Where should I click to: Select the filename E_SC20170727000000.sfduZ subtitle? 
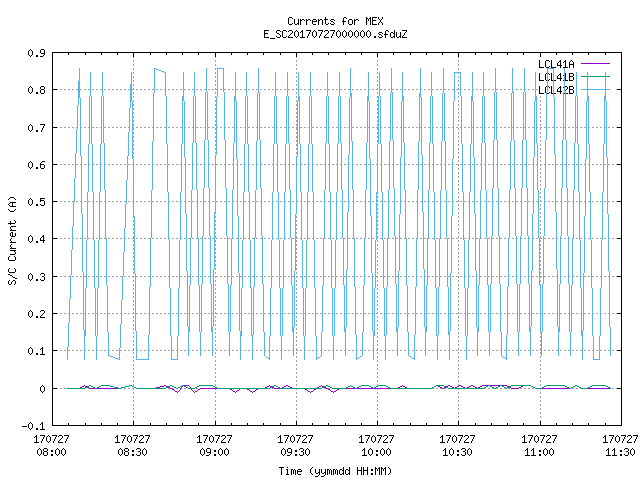pyautogui.click(x=335, y=34)
